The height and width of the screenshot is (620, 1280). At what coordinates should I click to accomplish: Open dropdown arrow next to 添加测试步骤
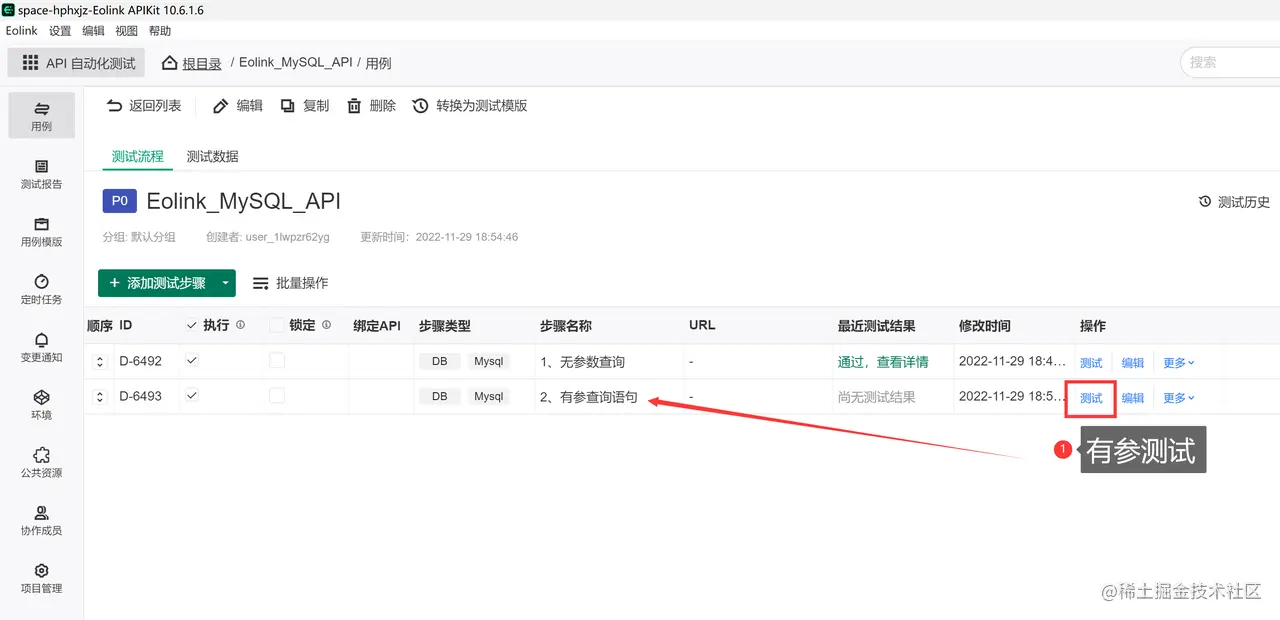pos(226,283)
